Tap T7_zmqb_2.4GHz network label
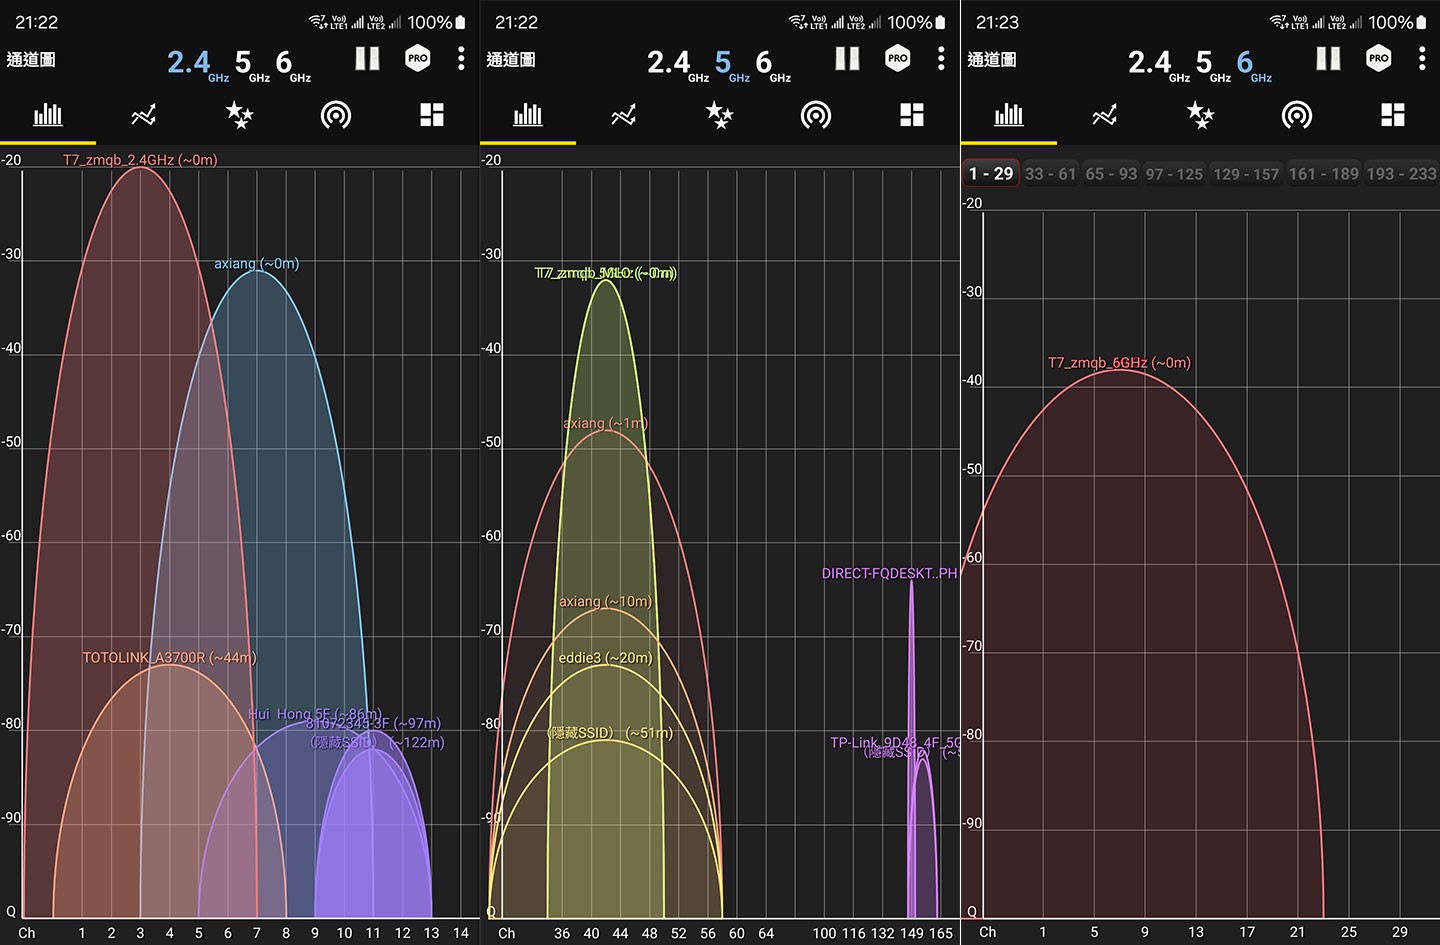This screenshot has width=1440, height=945. 140,160
